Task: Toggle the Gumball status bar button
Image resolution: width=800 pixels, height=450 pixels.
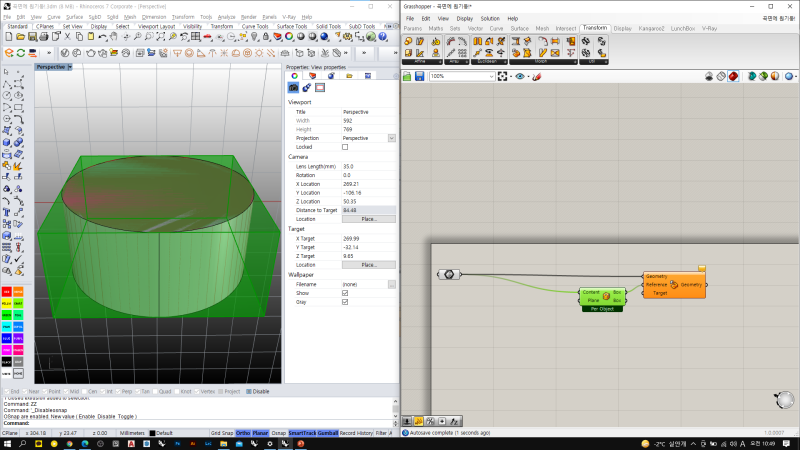Action: 327,433
